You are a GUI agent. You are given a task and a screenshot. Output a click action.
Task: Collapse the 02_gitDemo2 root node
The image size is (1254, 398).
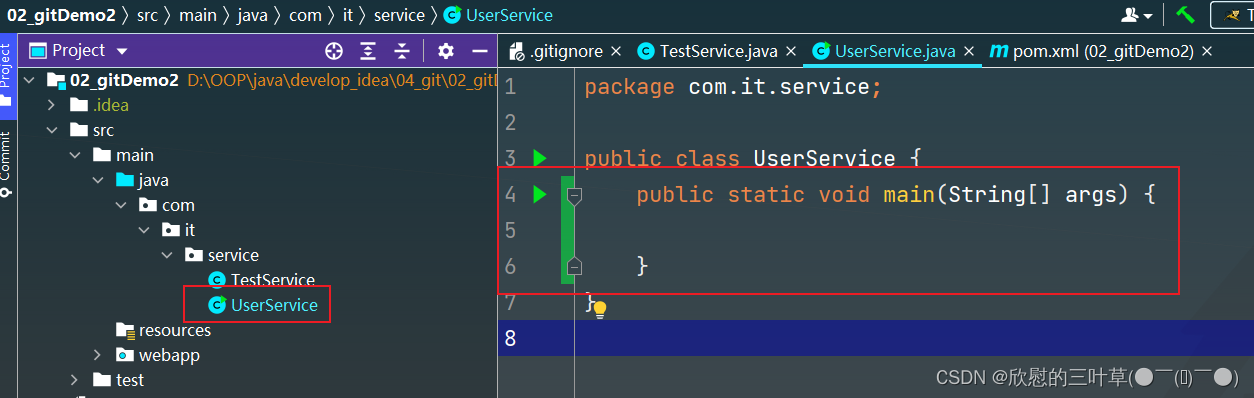point(29,80)
